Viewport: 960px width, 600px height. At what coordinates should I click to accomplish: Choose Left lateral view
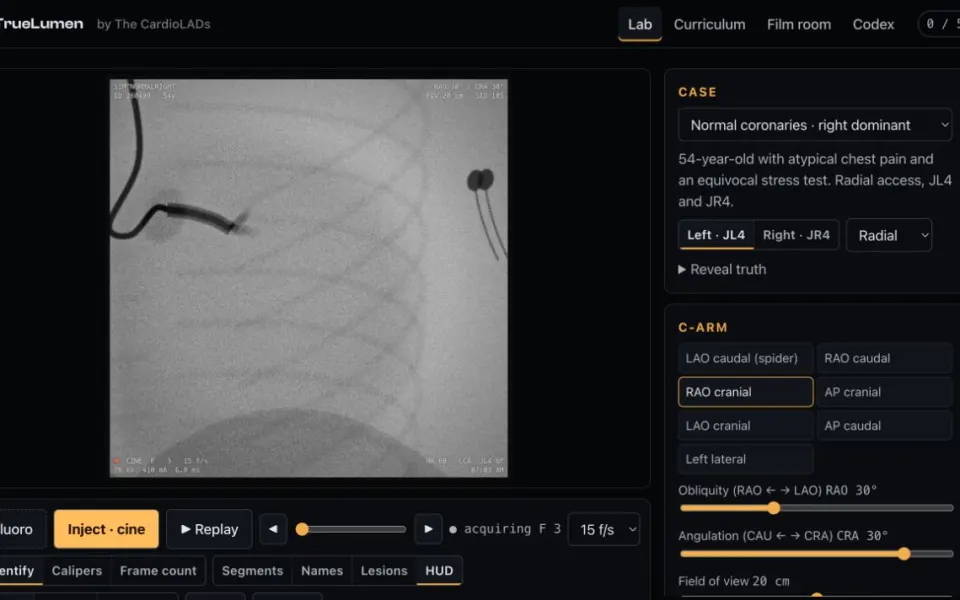click(745, 459)
